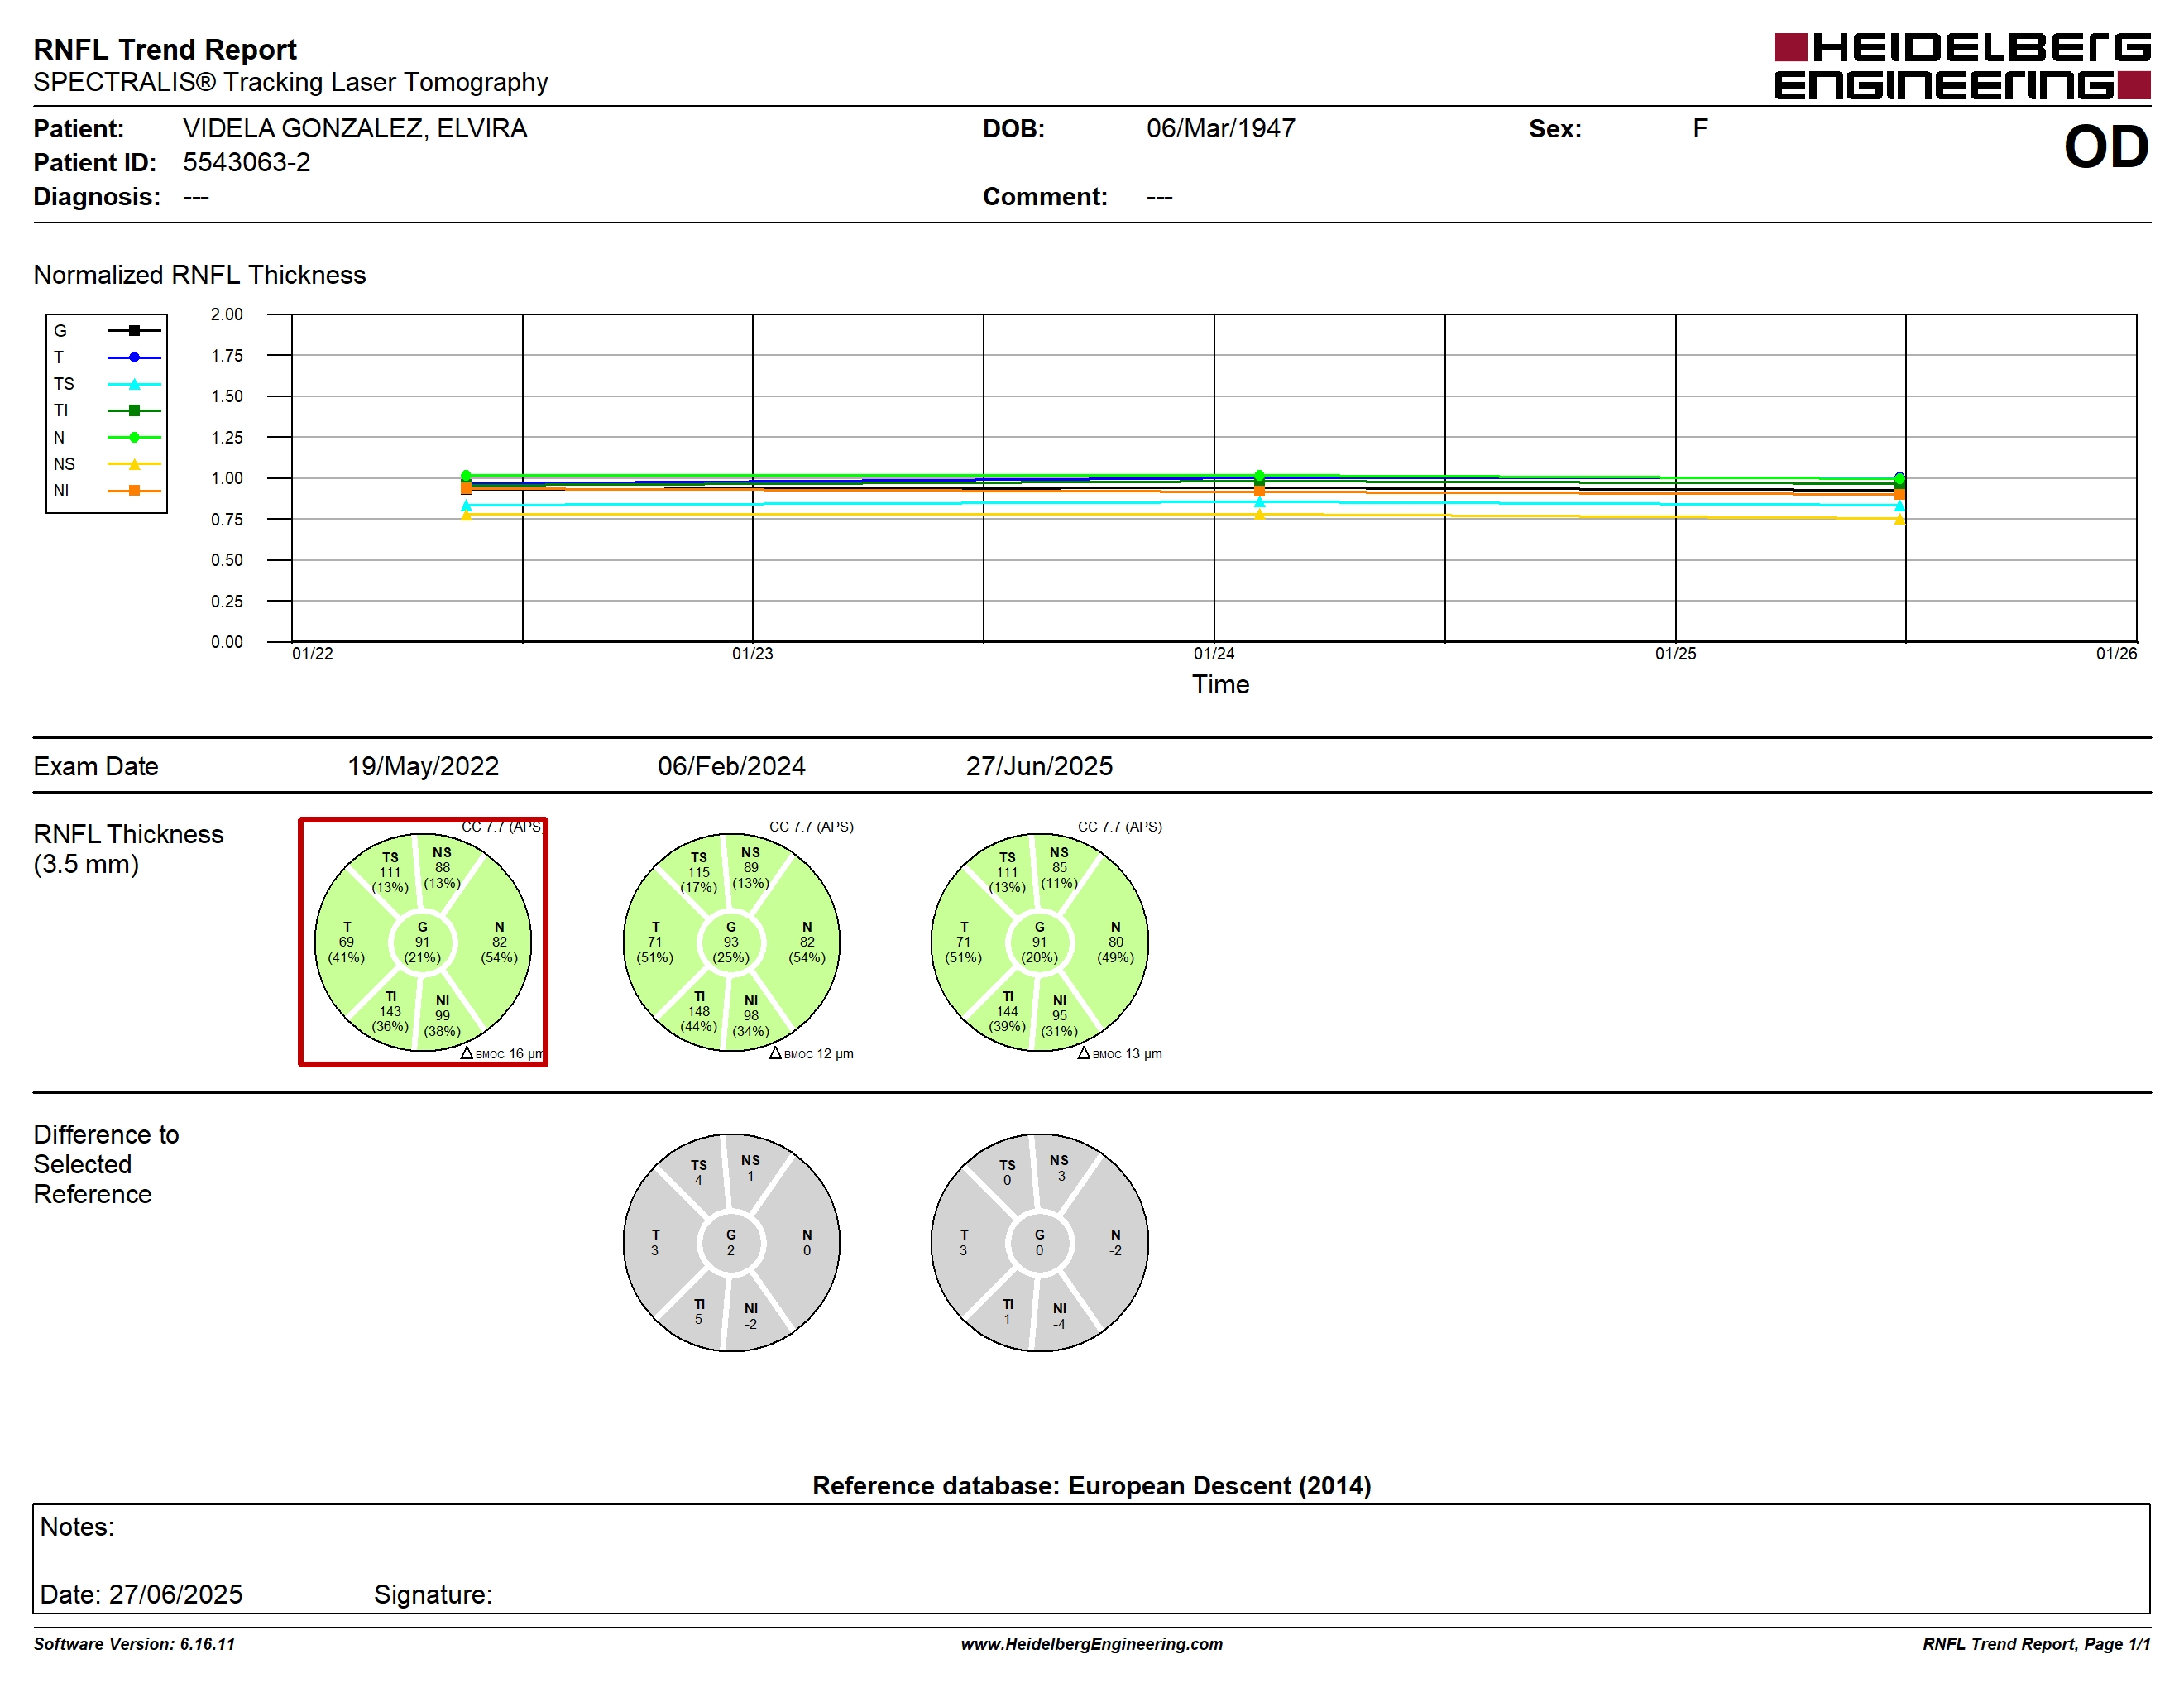Click the green data point at May 2022

pos(466,476)
